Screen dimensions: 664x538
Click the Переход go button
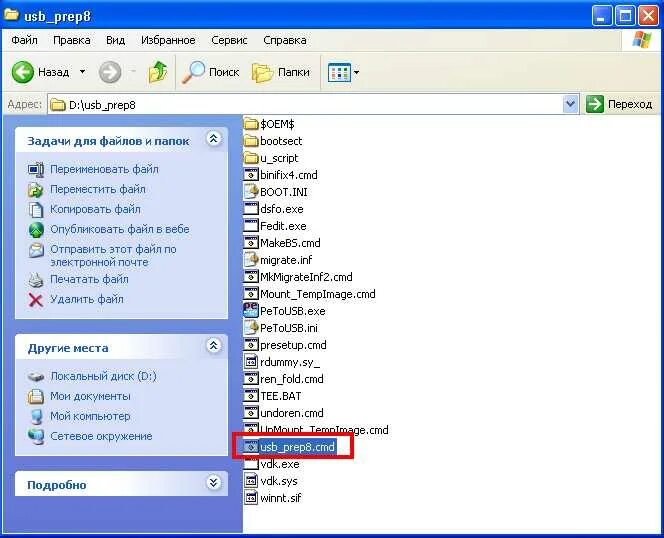click(619, 104)
